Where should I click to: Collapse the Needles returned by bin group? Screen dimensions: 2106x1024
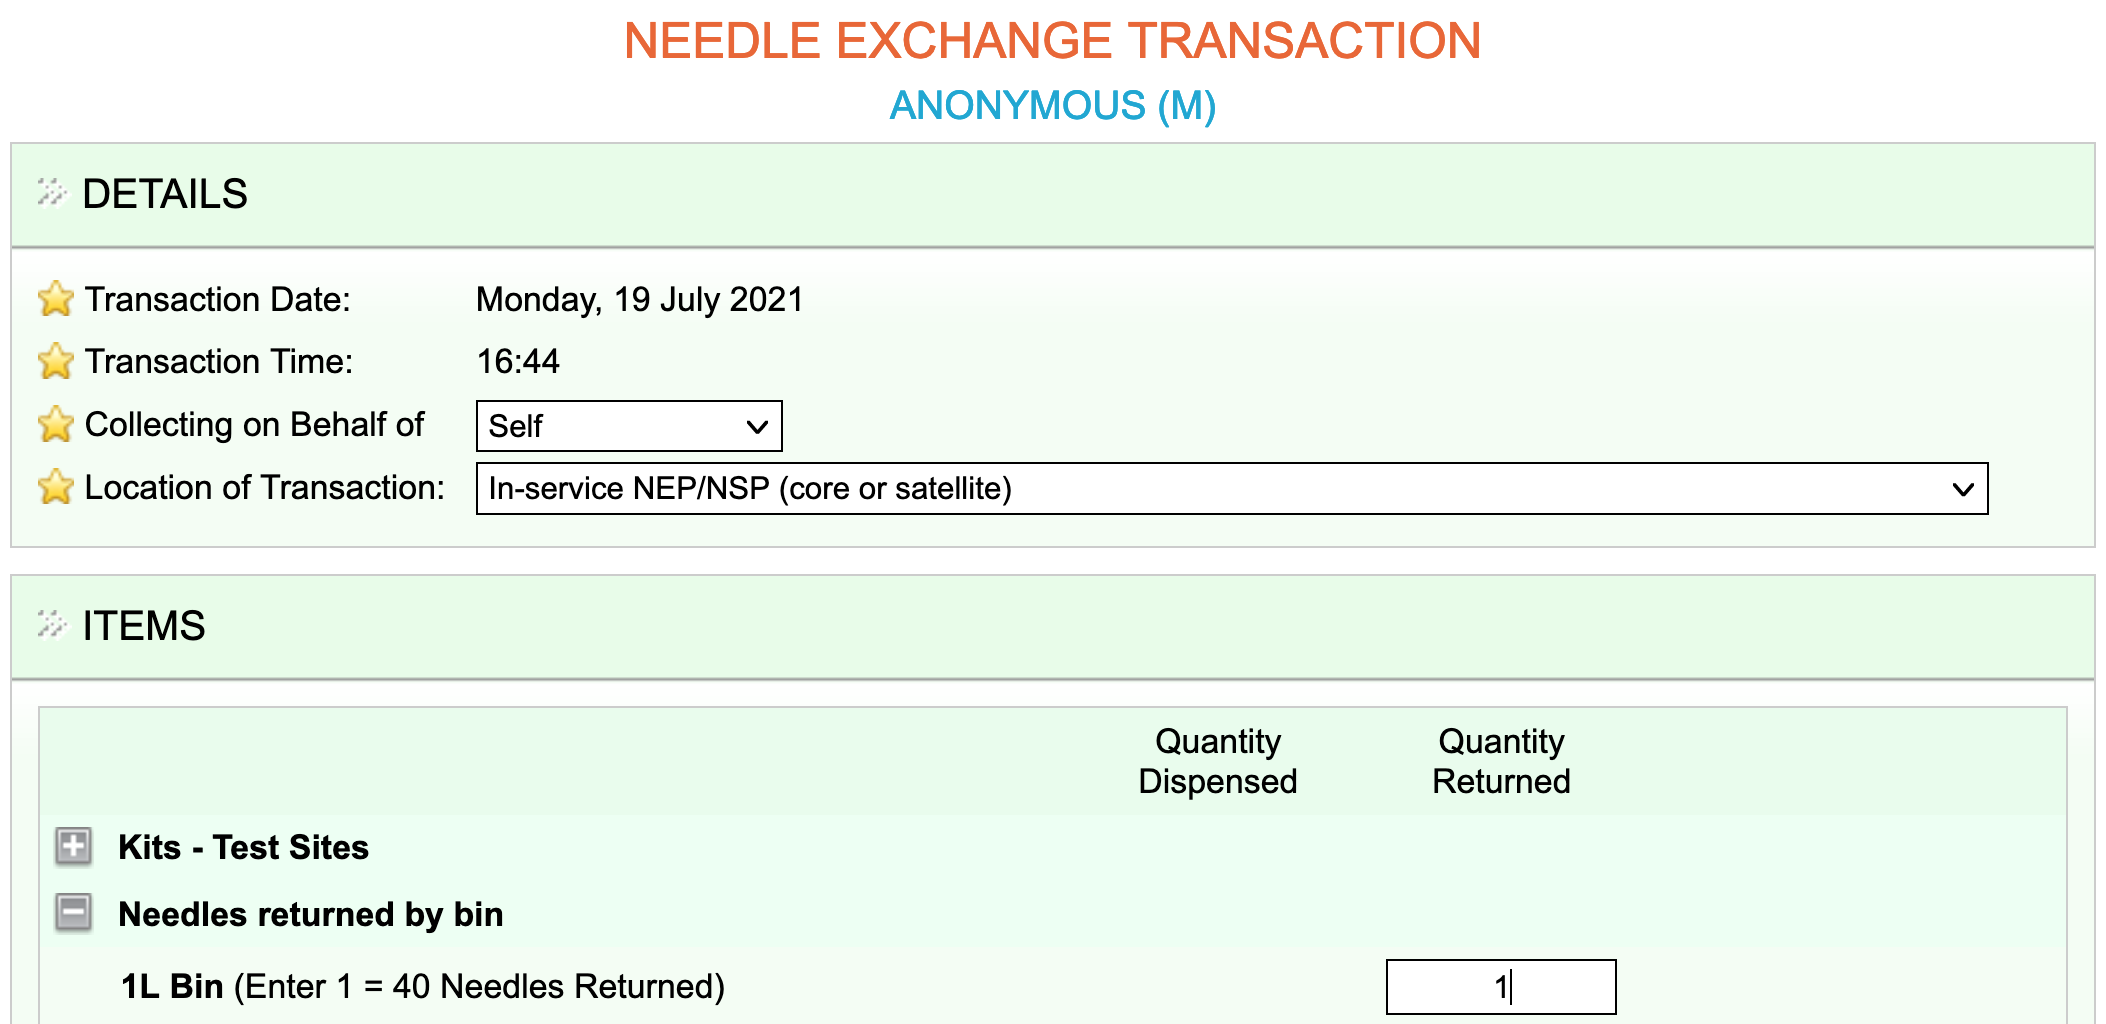(73, 912)
